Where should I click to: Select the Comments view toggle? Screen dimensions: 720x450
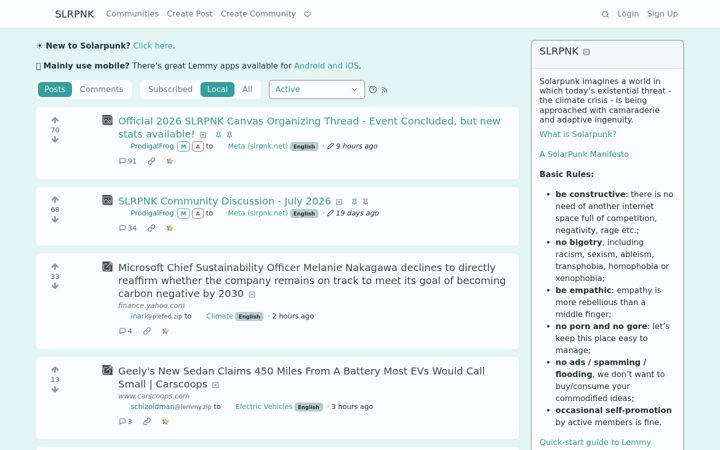101,90
